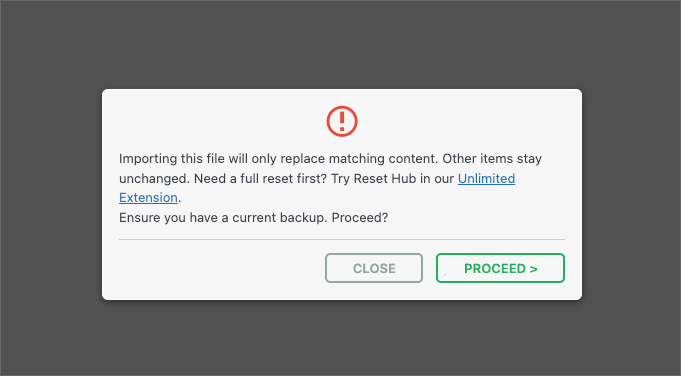681x376 pixels.
Task: Click the empty dialog area left of CLOSE
Action: coord(221,268)
